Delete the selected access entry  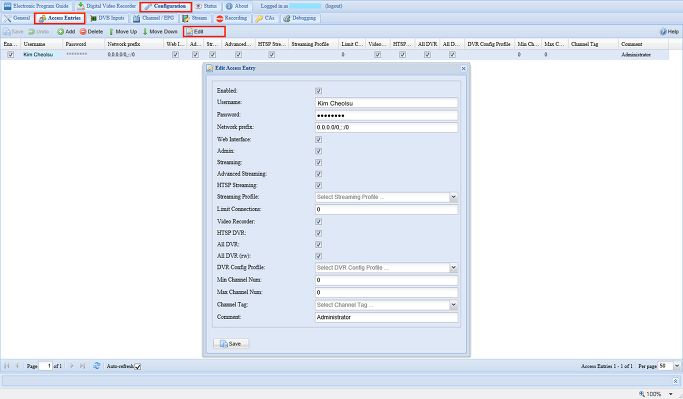click(91, 31)
